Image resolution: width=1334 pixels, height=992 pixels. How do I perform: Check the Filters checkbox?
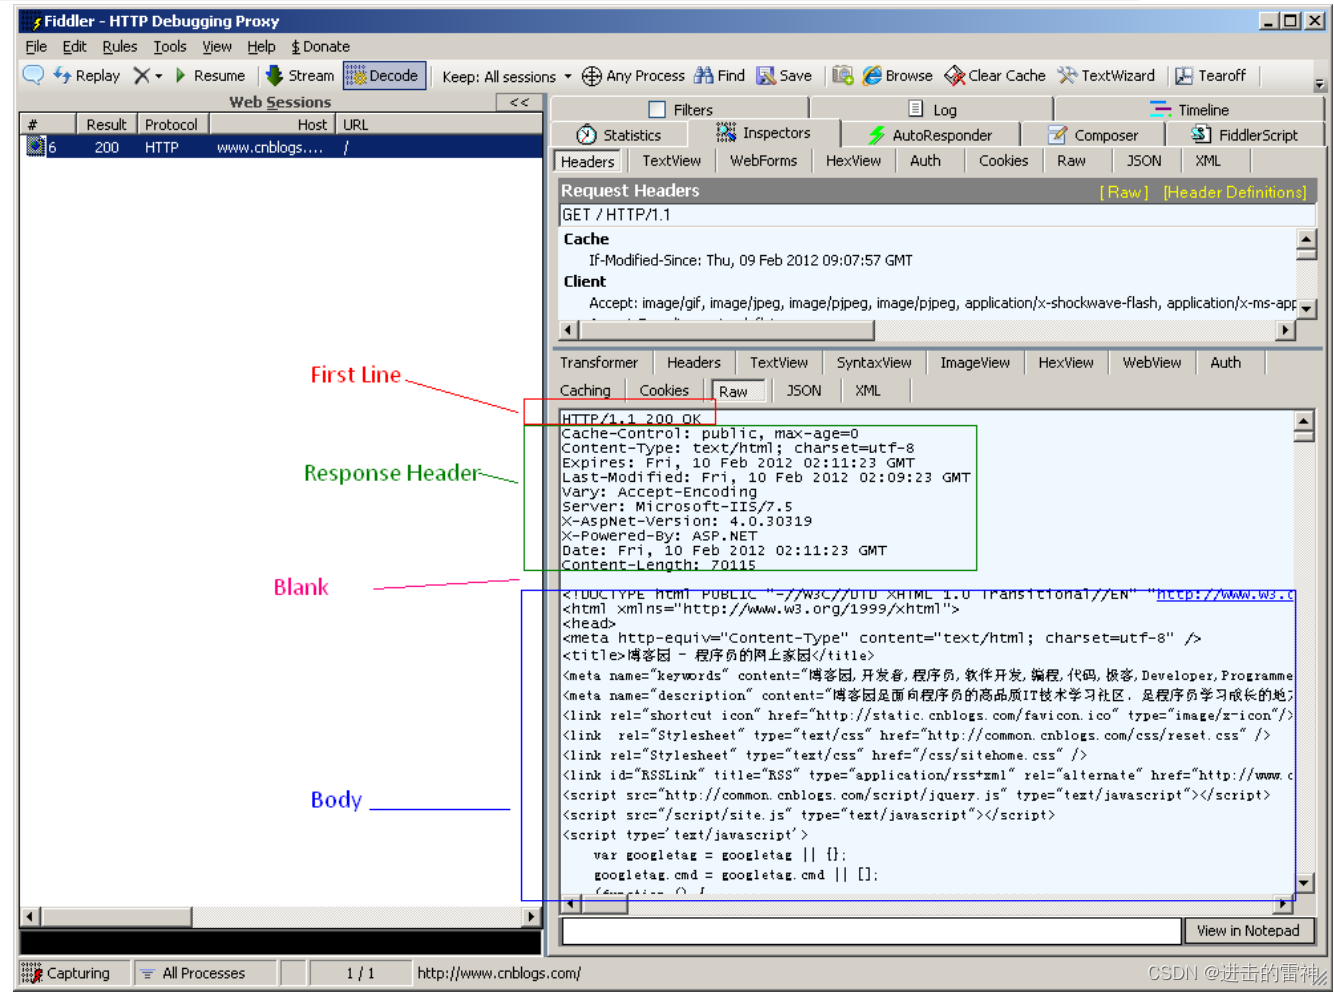pyautogui.click(x=657, y=108)
